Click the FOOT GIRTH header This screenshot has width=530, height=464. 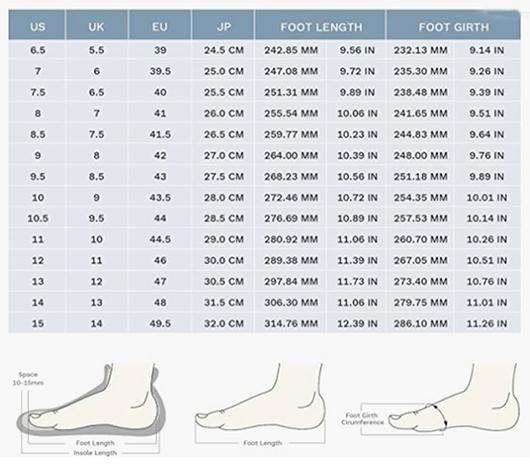(454, 26)
